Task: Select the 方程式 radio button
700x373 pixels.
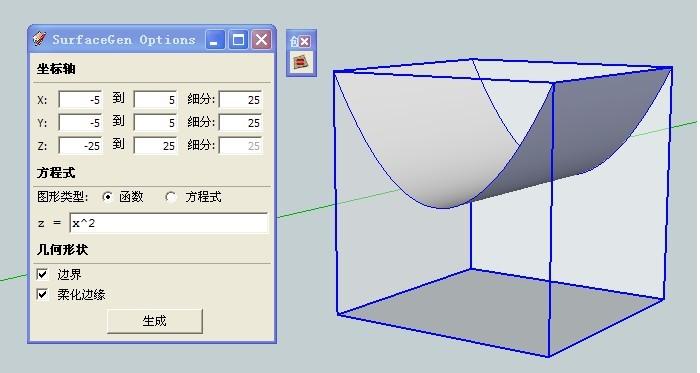Action: 171,197
